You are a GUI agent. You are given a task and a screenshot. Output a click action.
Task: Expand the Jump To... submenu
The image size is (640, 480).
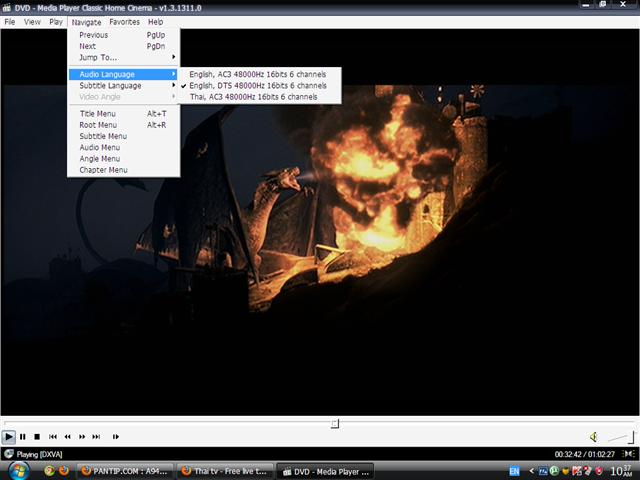124,58
